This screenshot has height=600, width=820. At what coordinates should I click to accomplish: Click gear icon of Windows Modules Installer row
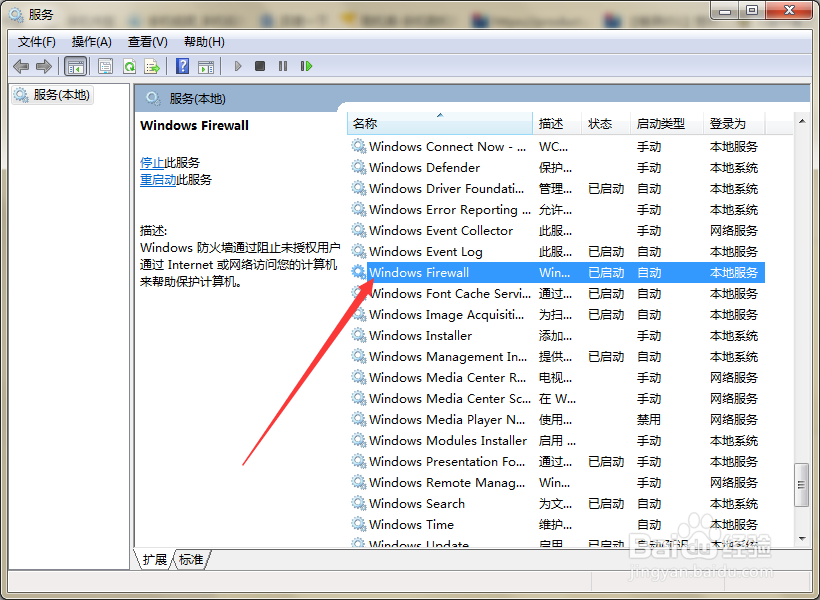click(359, 440)
